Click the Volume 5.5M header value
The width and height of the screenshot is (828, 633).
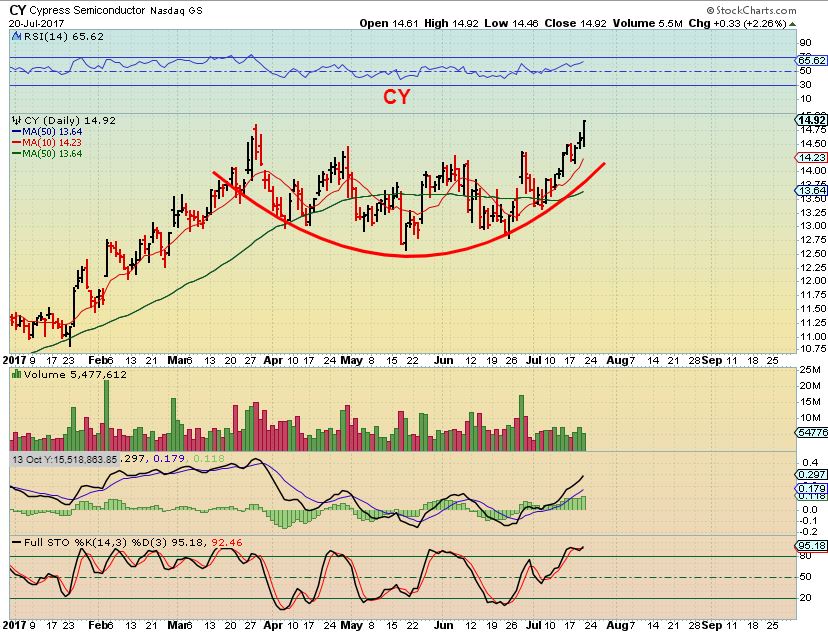click(x=648, y=24)
